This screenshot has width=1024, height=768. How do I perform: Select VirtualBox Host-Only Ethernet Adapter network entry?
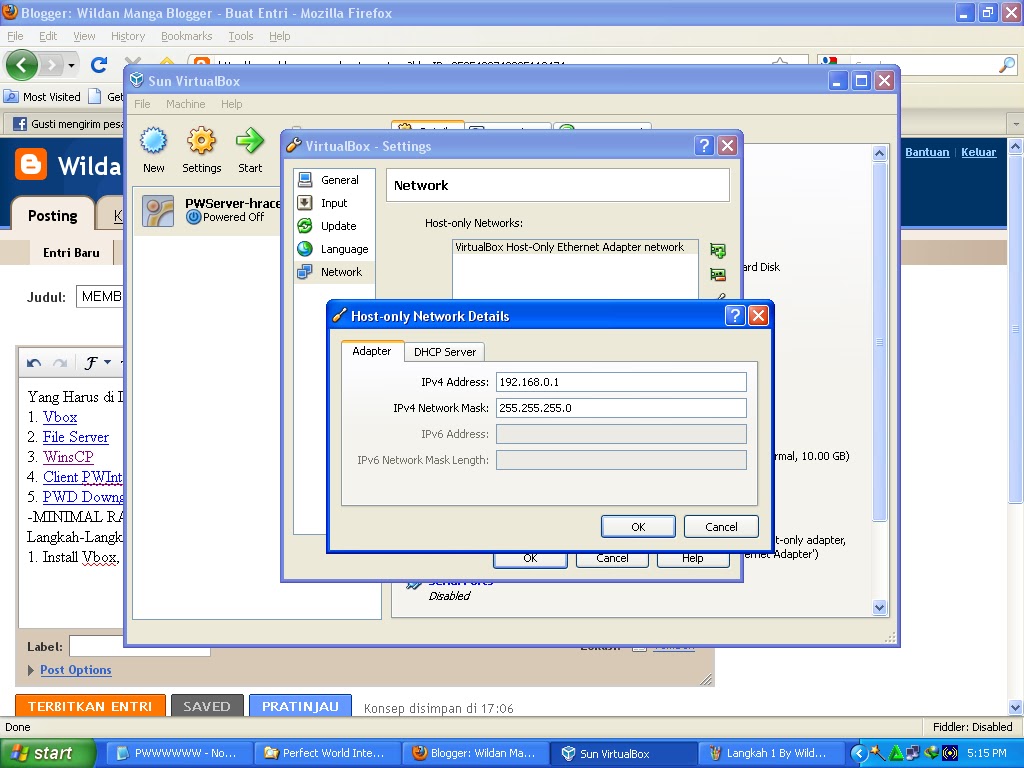pyautogui.click(x=575, y=248)
